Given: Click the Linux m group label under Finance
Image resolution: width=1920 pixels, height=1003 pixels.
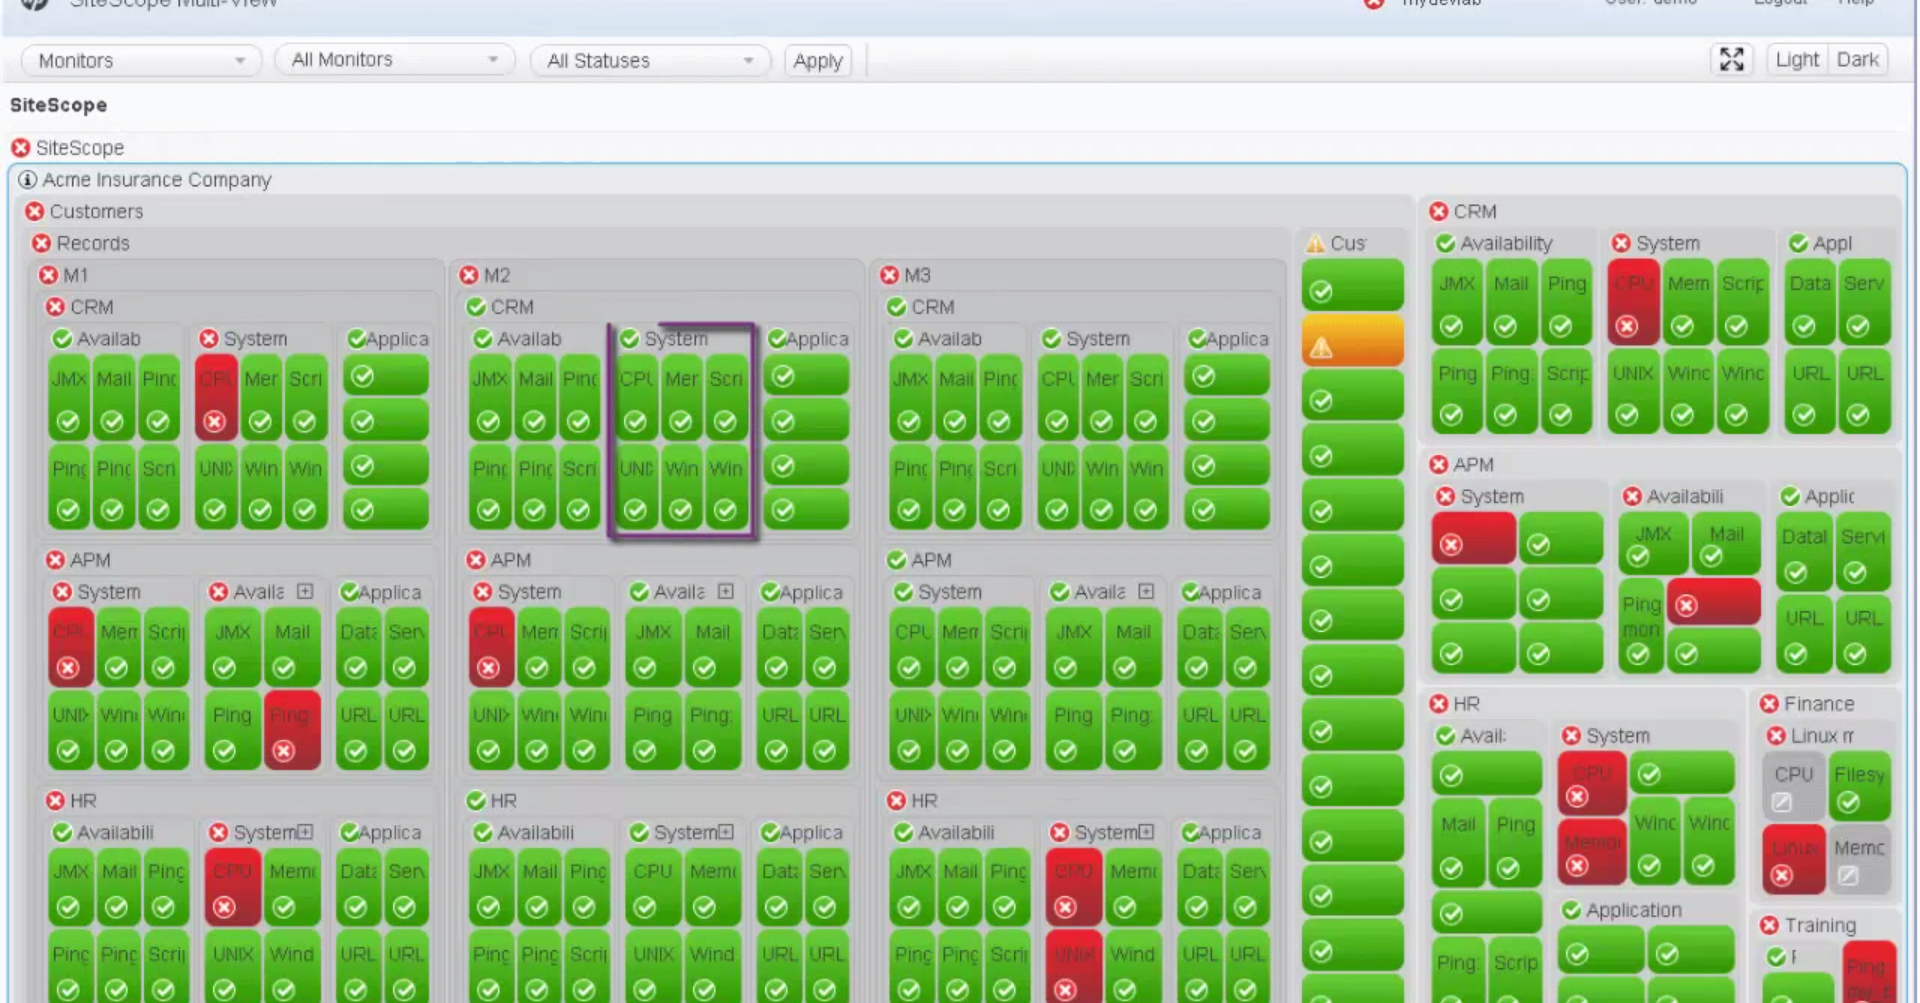Looking at the screenshot, I should pos(1822,736).
